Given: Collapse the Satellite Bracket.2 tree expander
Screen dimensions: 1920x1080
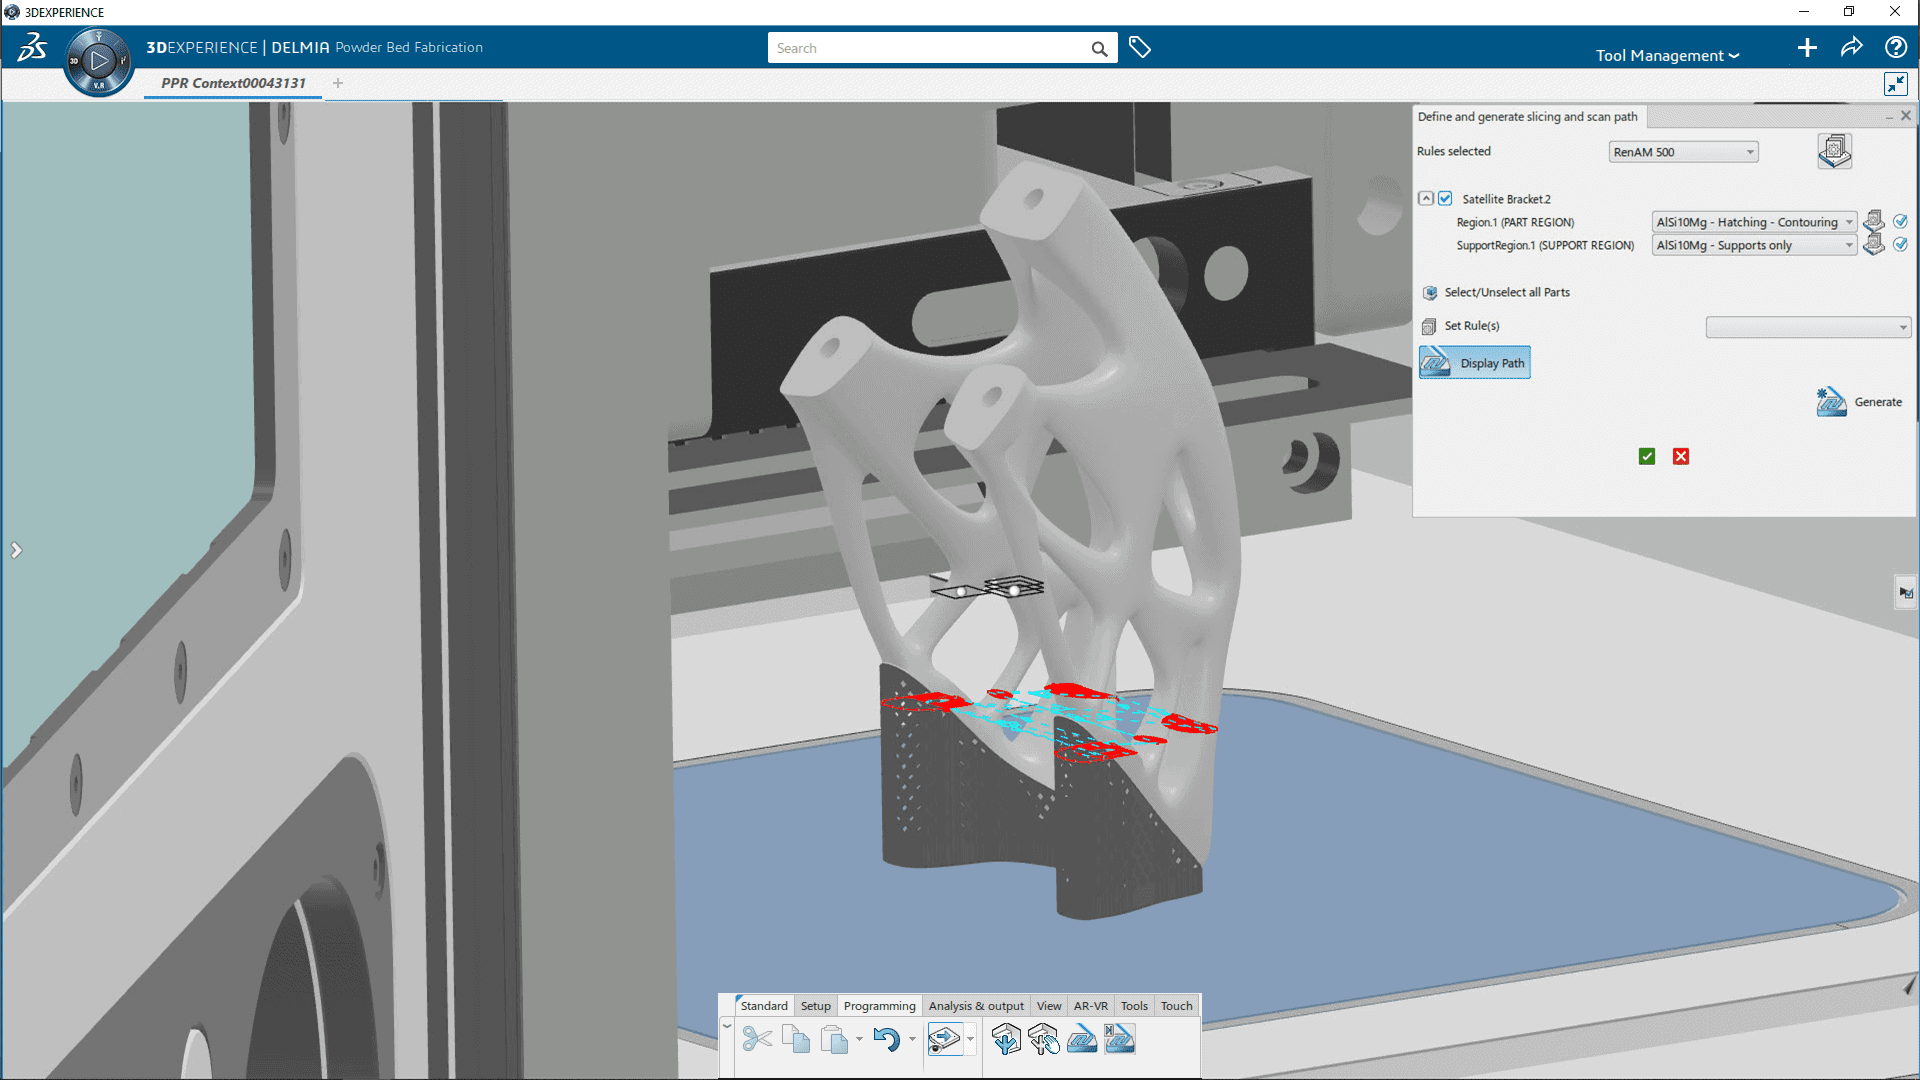Looking at the screenshot, I should click(x=1426, y=199).
